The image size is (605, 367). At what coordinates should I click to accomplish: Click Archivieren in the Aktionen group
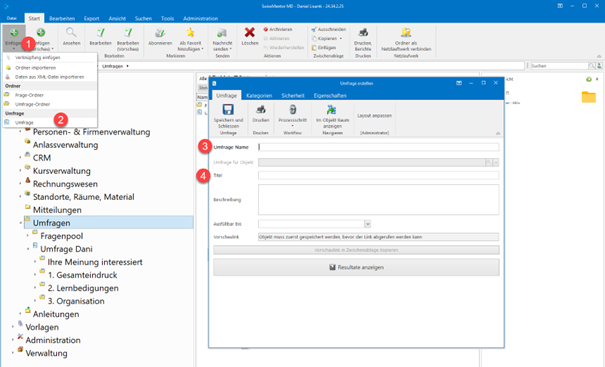pos(278,29)
